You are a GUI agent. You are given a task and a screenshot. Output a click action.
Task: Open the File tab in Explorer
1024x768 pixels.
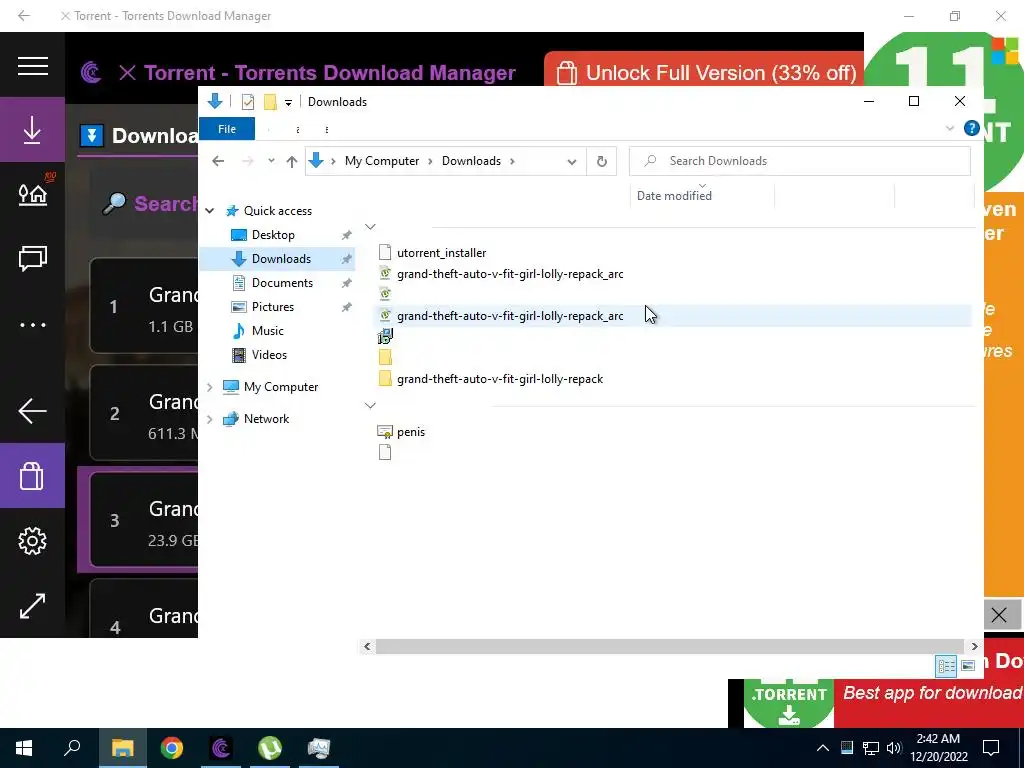coord(227,129)
